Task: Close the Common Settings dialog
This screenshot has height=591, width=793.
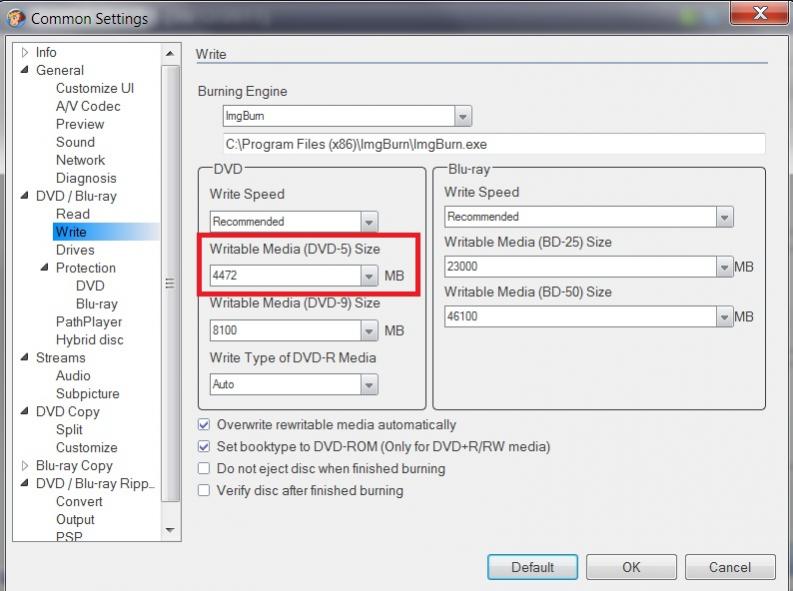Action: (760, 12)
